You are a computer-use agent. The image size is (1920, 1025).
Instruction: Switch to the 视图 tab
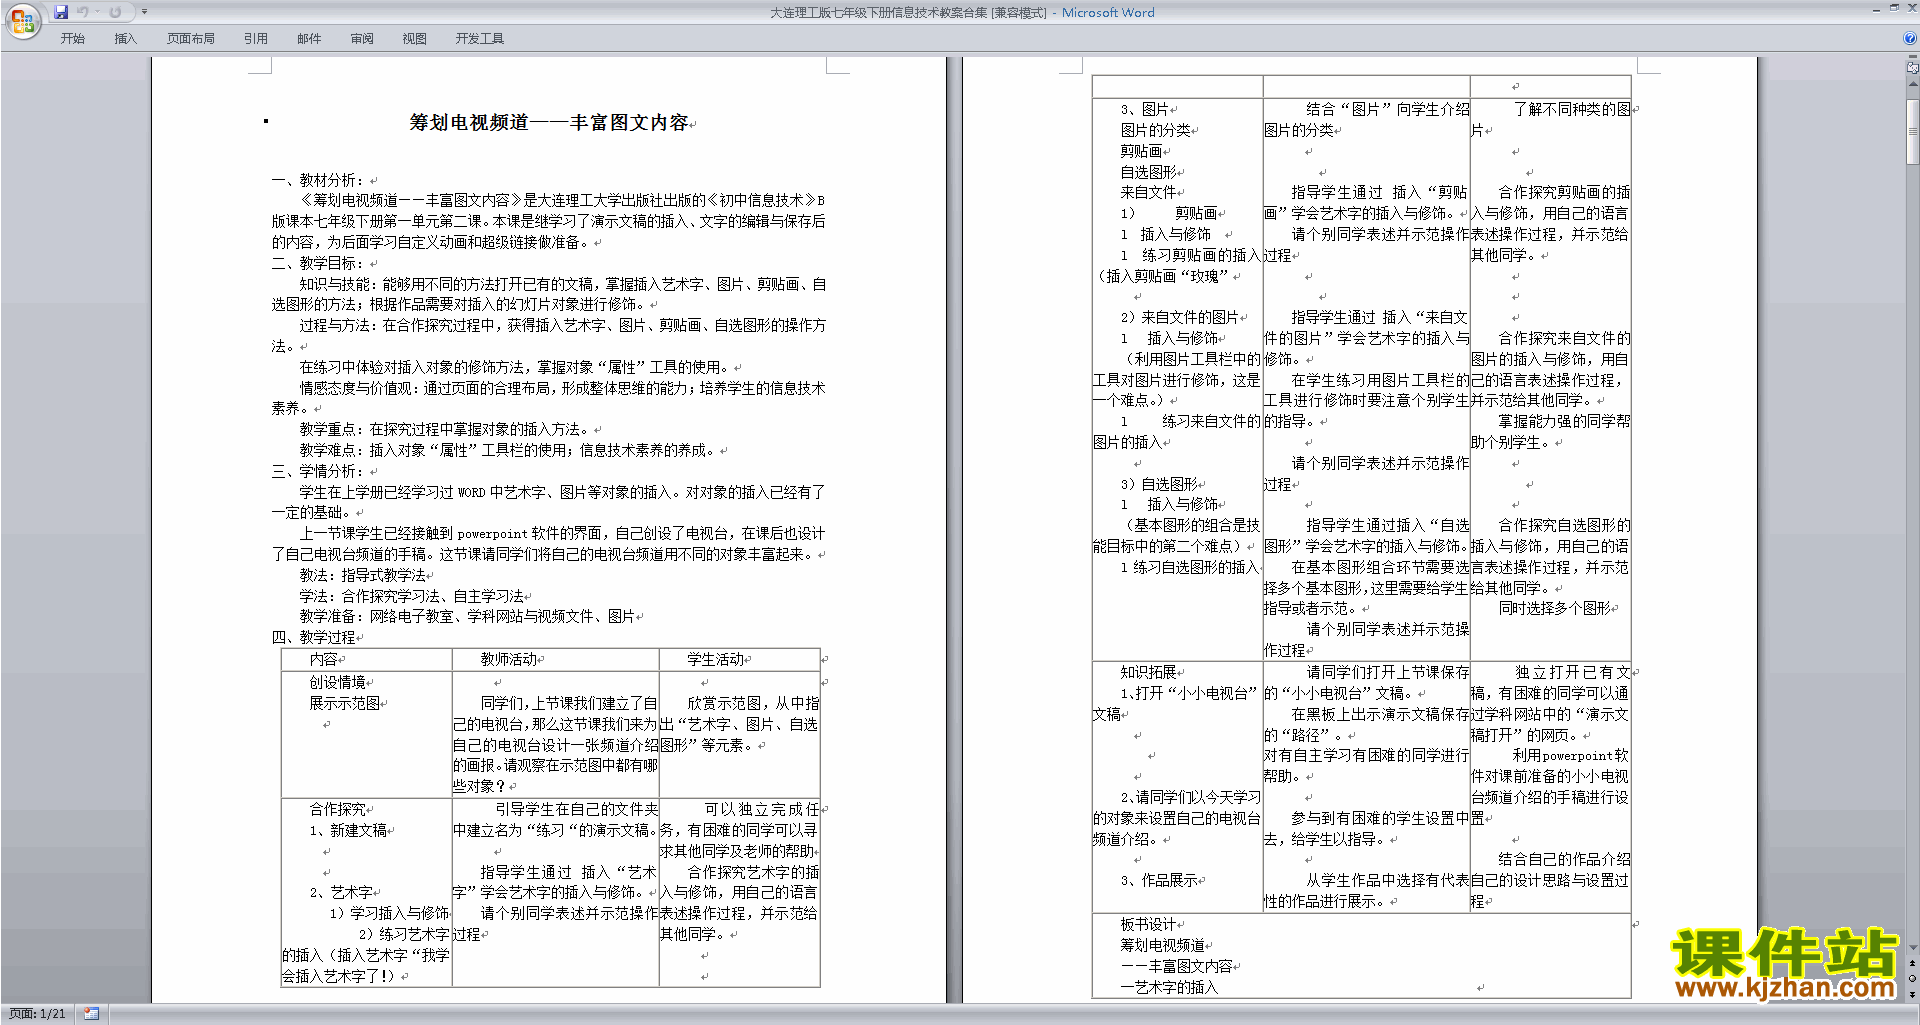coord(415,38)
